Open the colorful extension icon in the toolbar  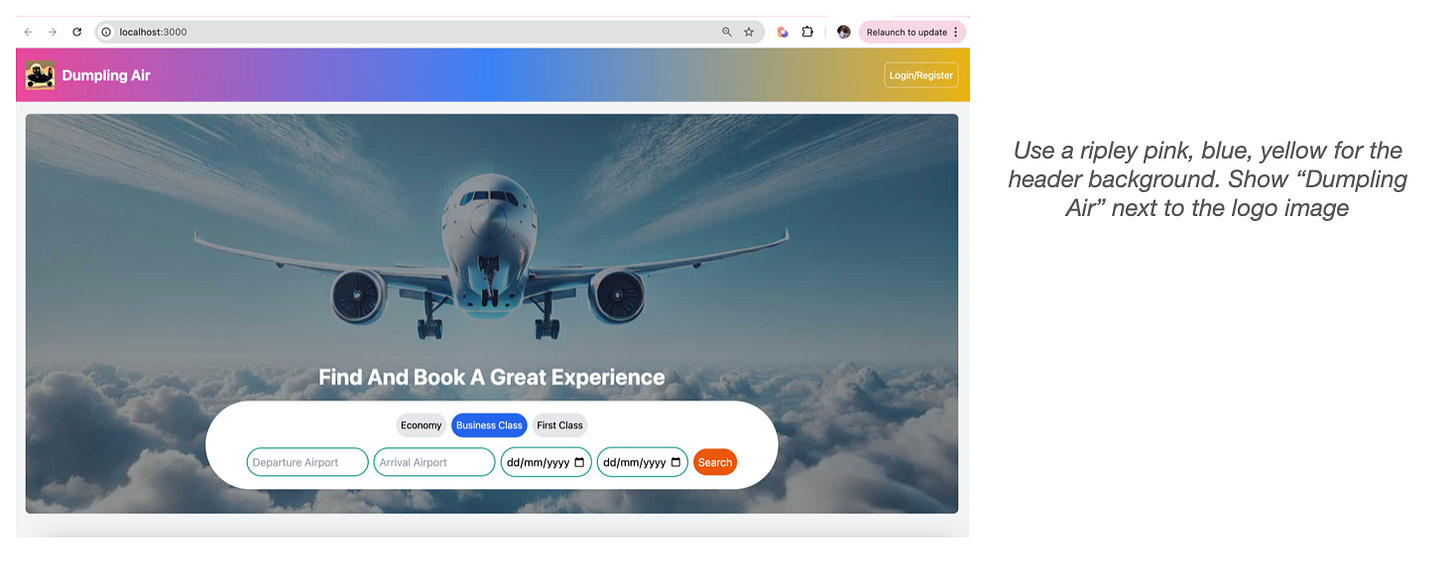coord(783,32)
